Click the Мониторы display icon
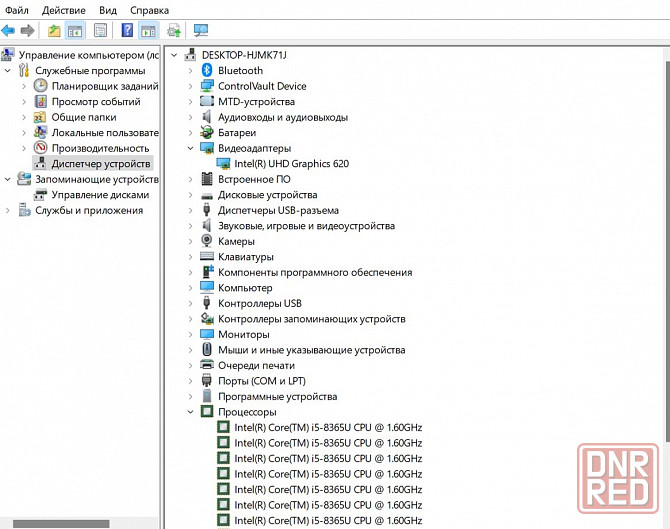The image size is (670, 529). (207, 334)
